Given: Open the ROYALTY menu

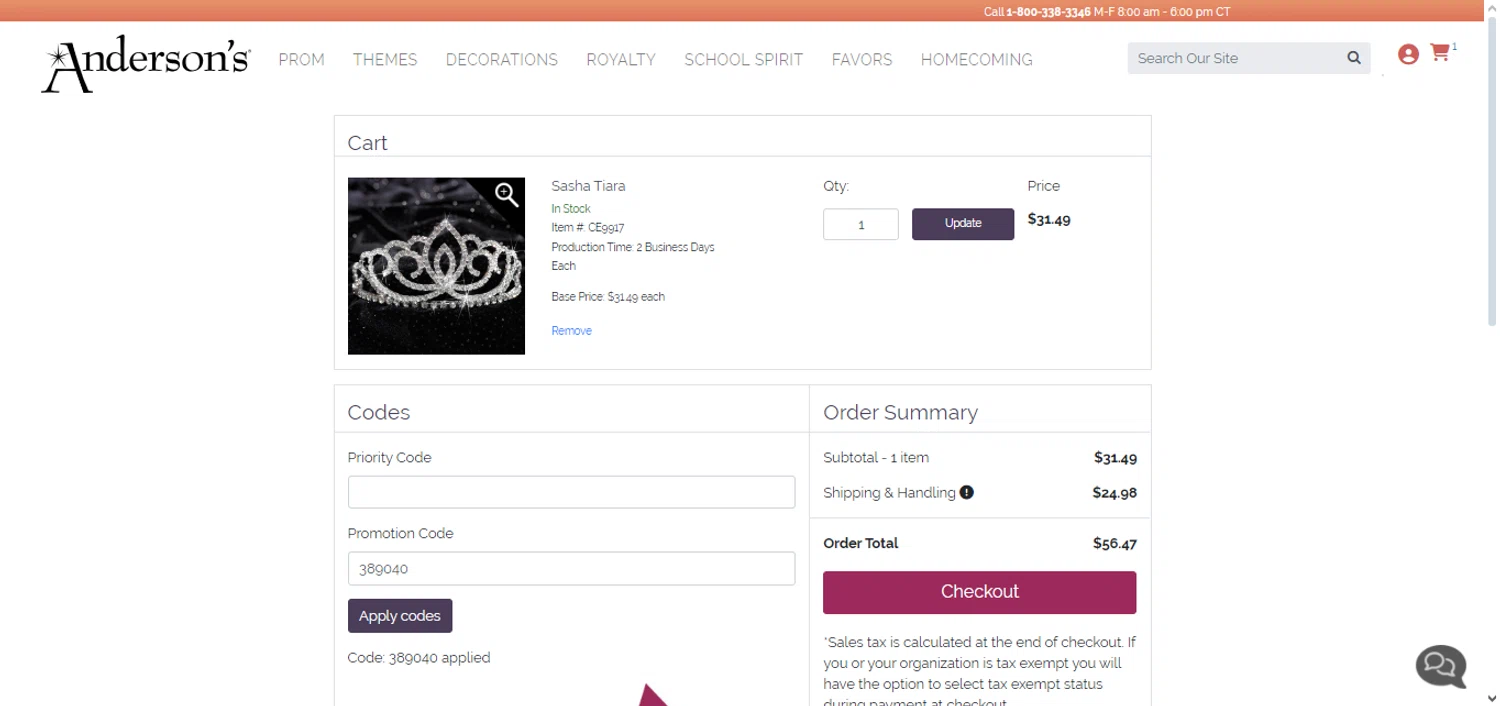Looking at the screenshot, I should (x=621, y=60).
